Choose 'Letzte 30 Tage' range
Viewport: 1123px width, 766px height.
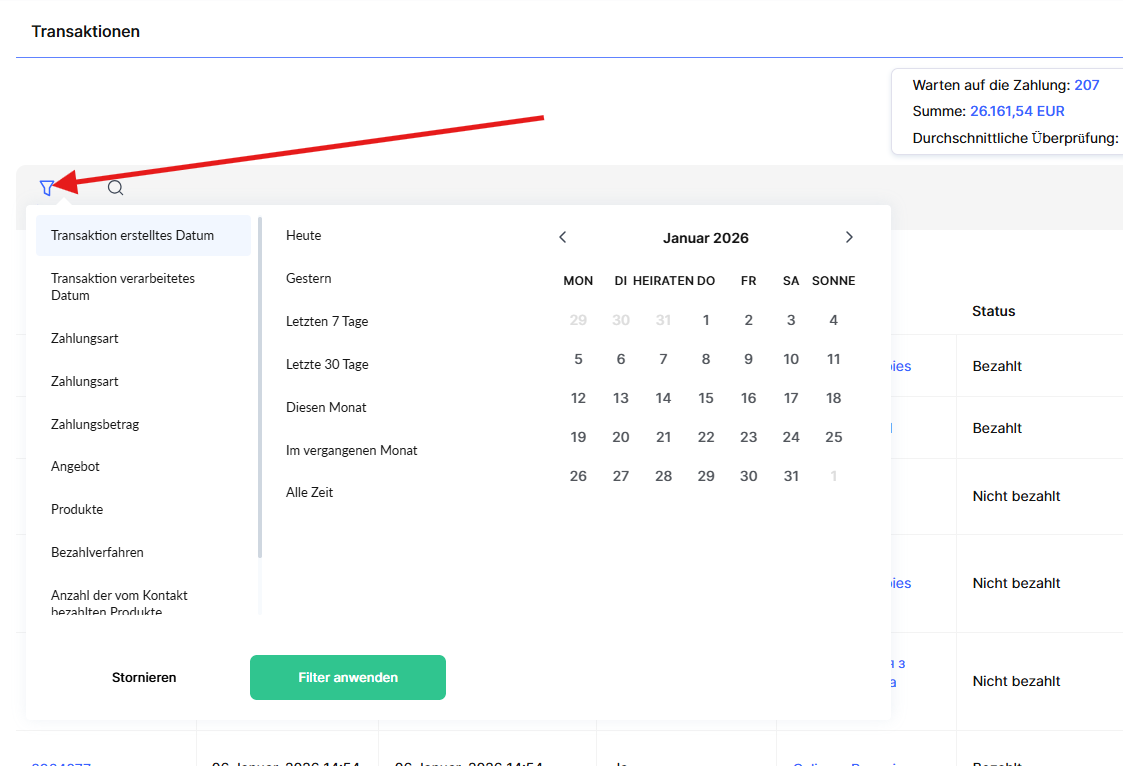pos(327,365)
